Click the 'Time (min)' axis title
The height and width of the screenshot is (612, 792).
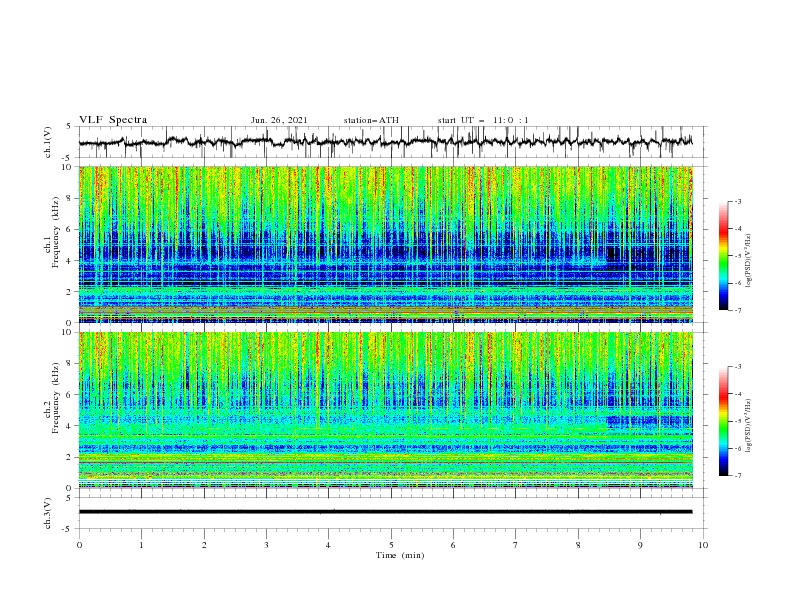(400, 555)
